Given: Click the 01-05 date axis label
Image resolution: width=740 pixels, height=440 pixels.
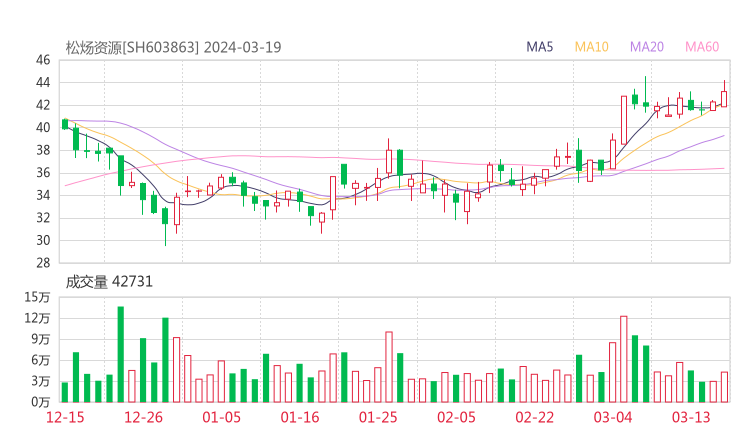Looking at the screenshot, I should (x=221, y=417).
